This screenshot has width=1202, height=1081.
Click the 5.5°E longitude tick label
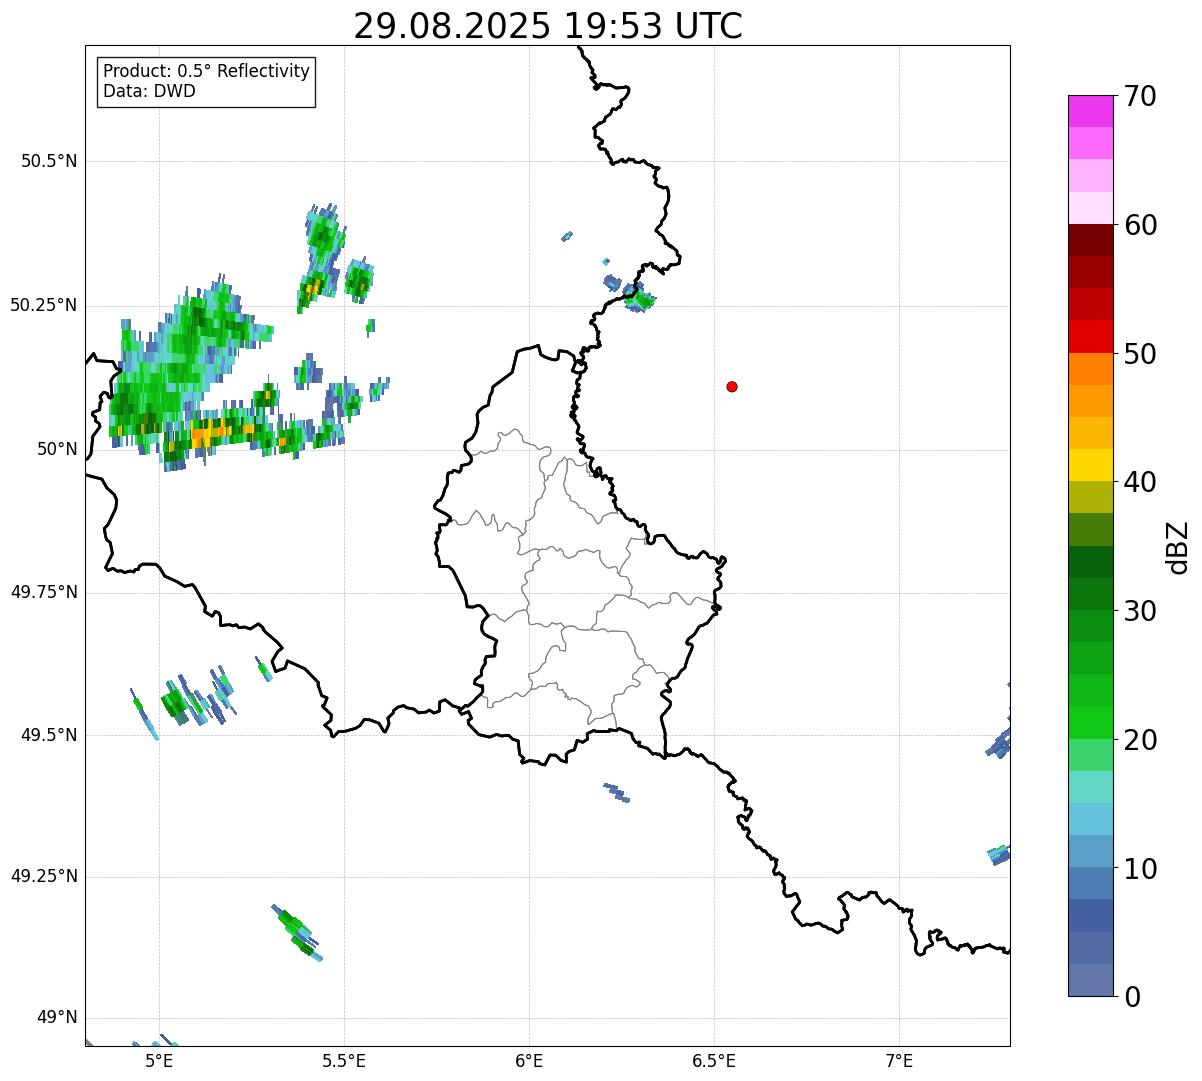pyautogui.click(x=344, y=1060)
